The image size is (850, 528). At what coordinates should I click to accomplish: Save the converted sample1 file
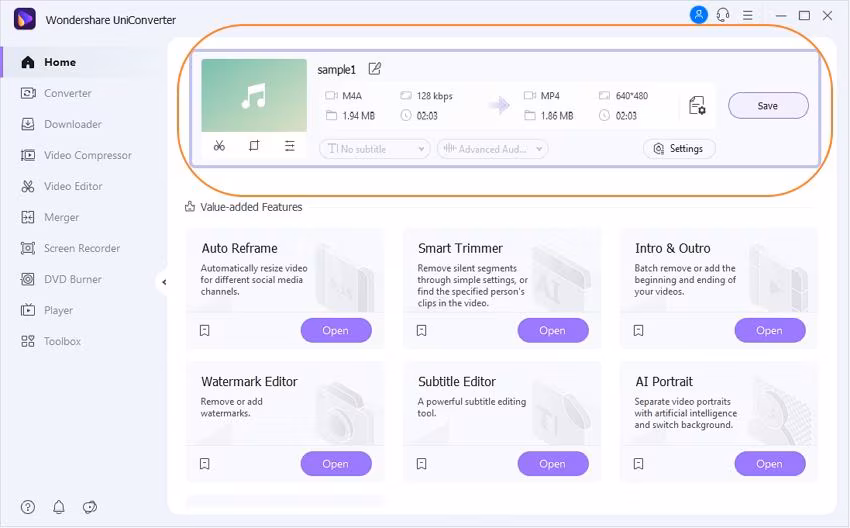coord(768,105)
